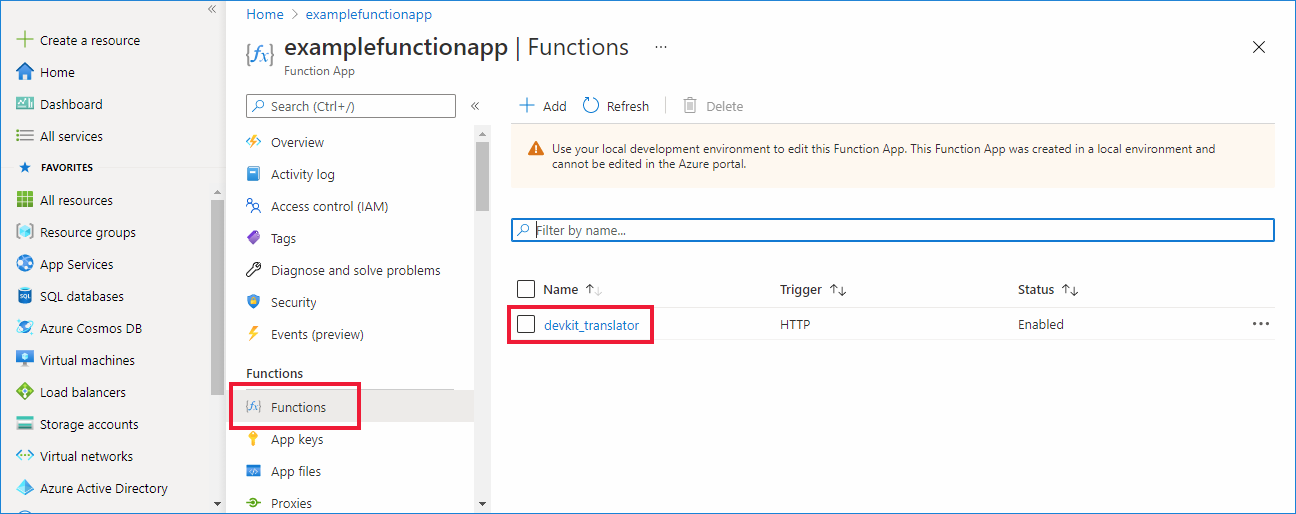Image resolution: width=1296 pixels, height=514 pixels.
Task: Click the Create a resource plus icon
Action: 25,40
